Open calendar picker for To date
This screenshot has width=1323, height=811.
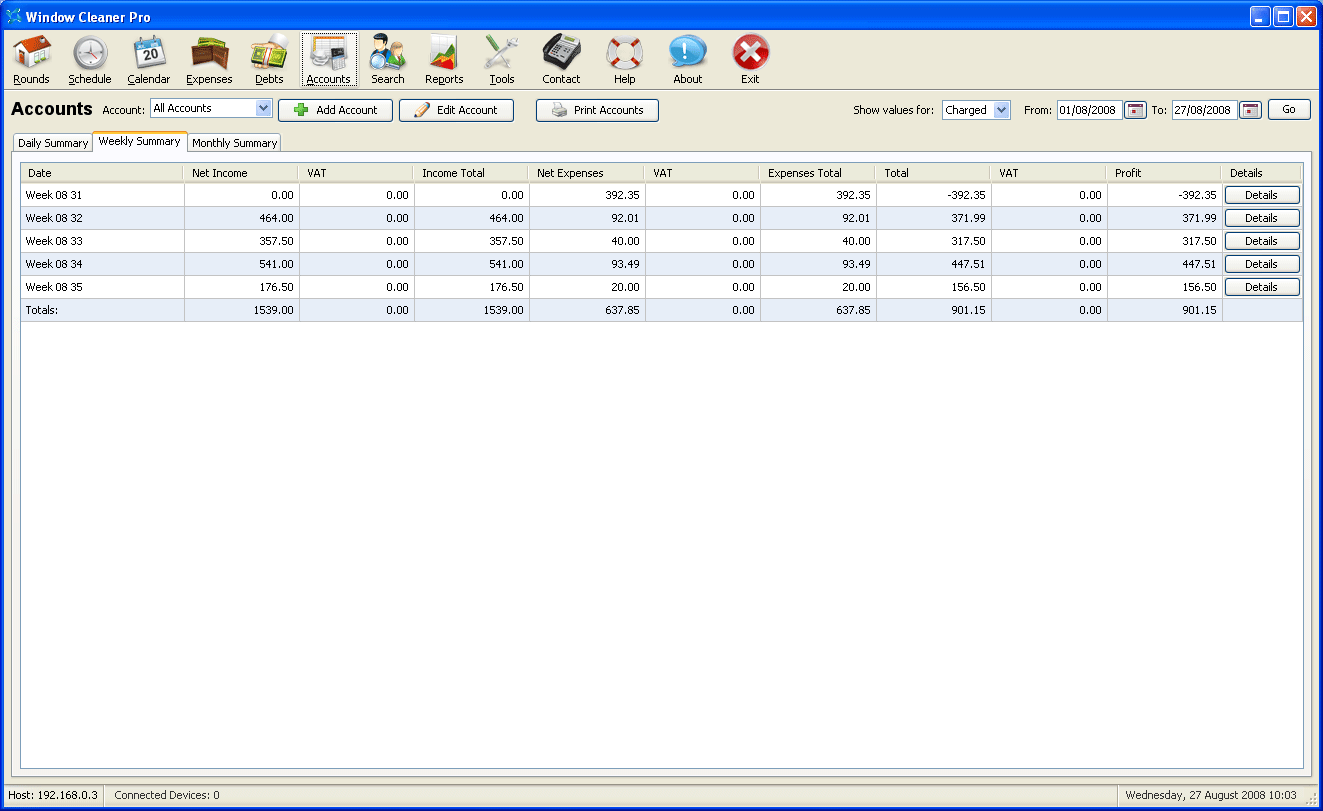(1250, 110)
